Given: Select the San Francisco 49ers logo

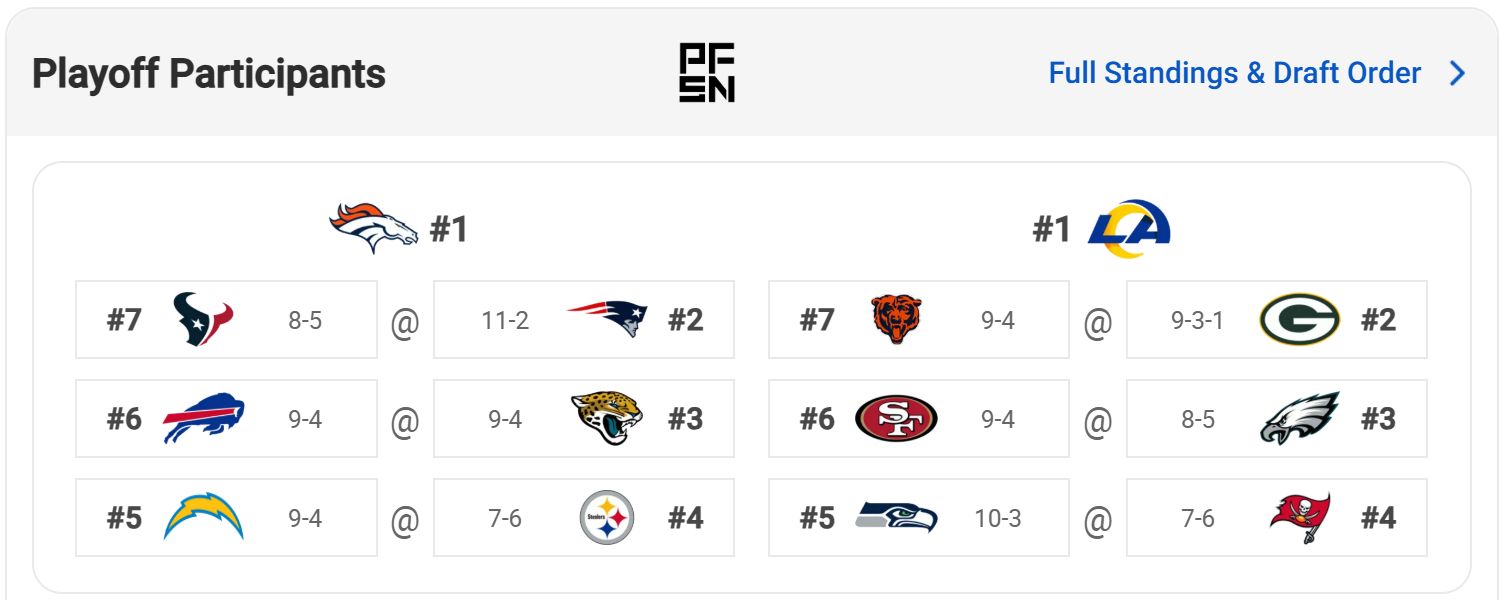Looking at the screenshot, I should (x=896, y=419).
